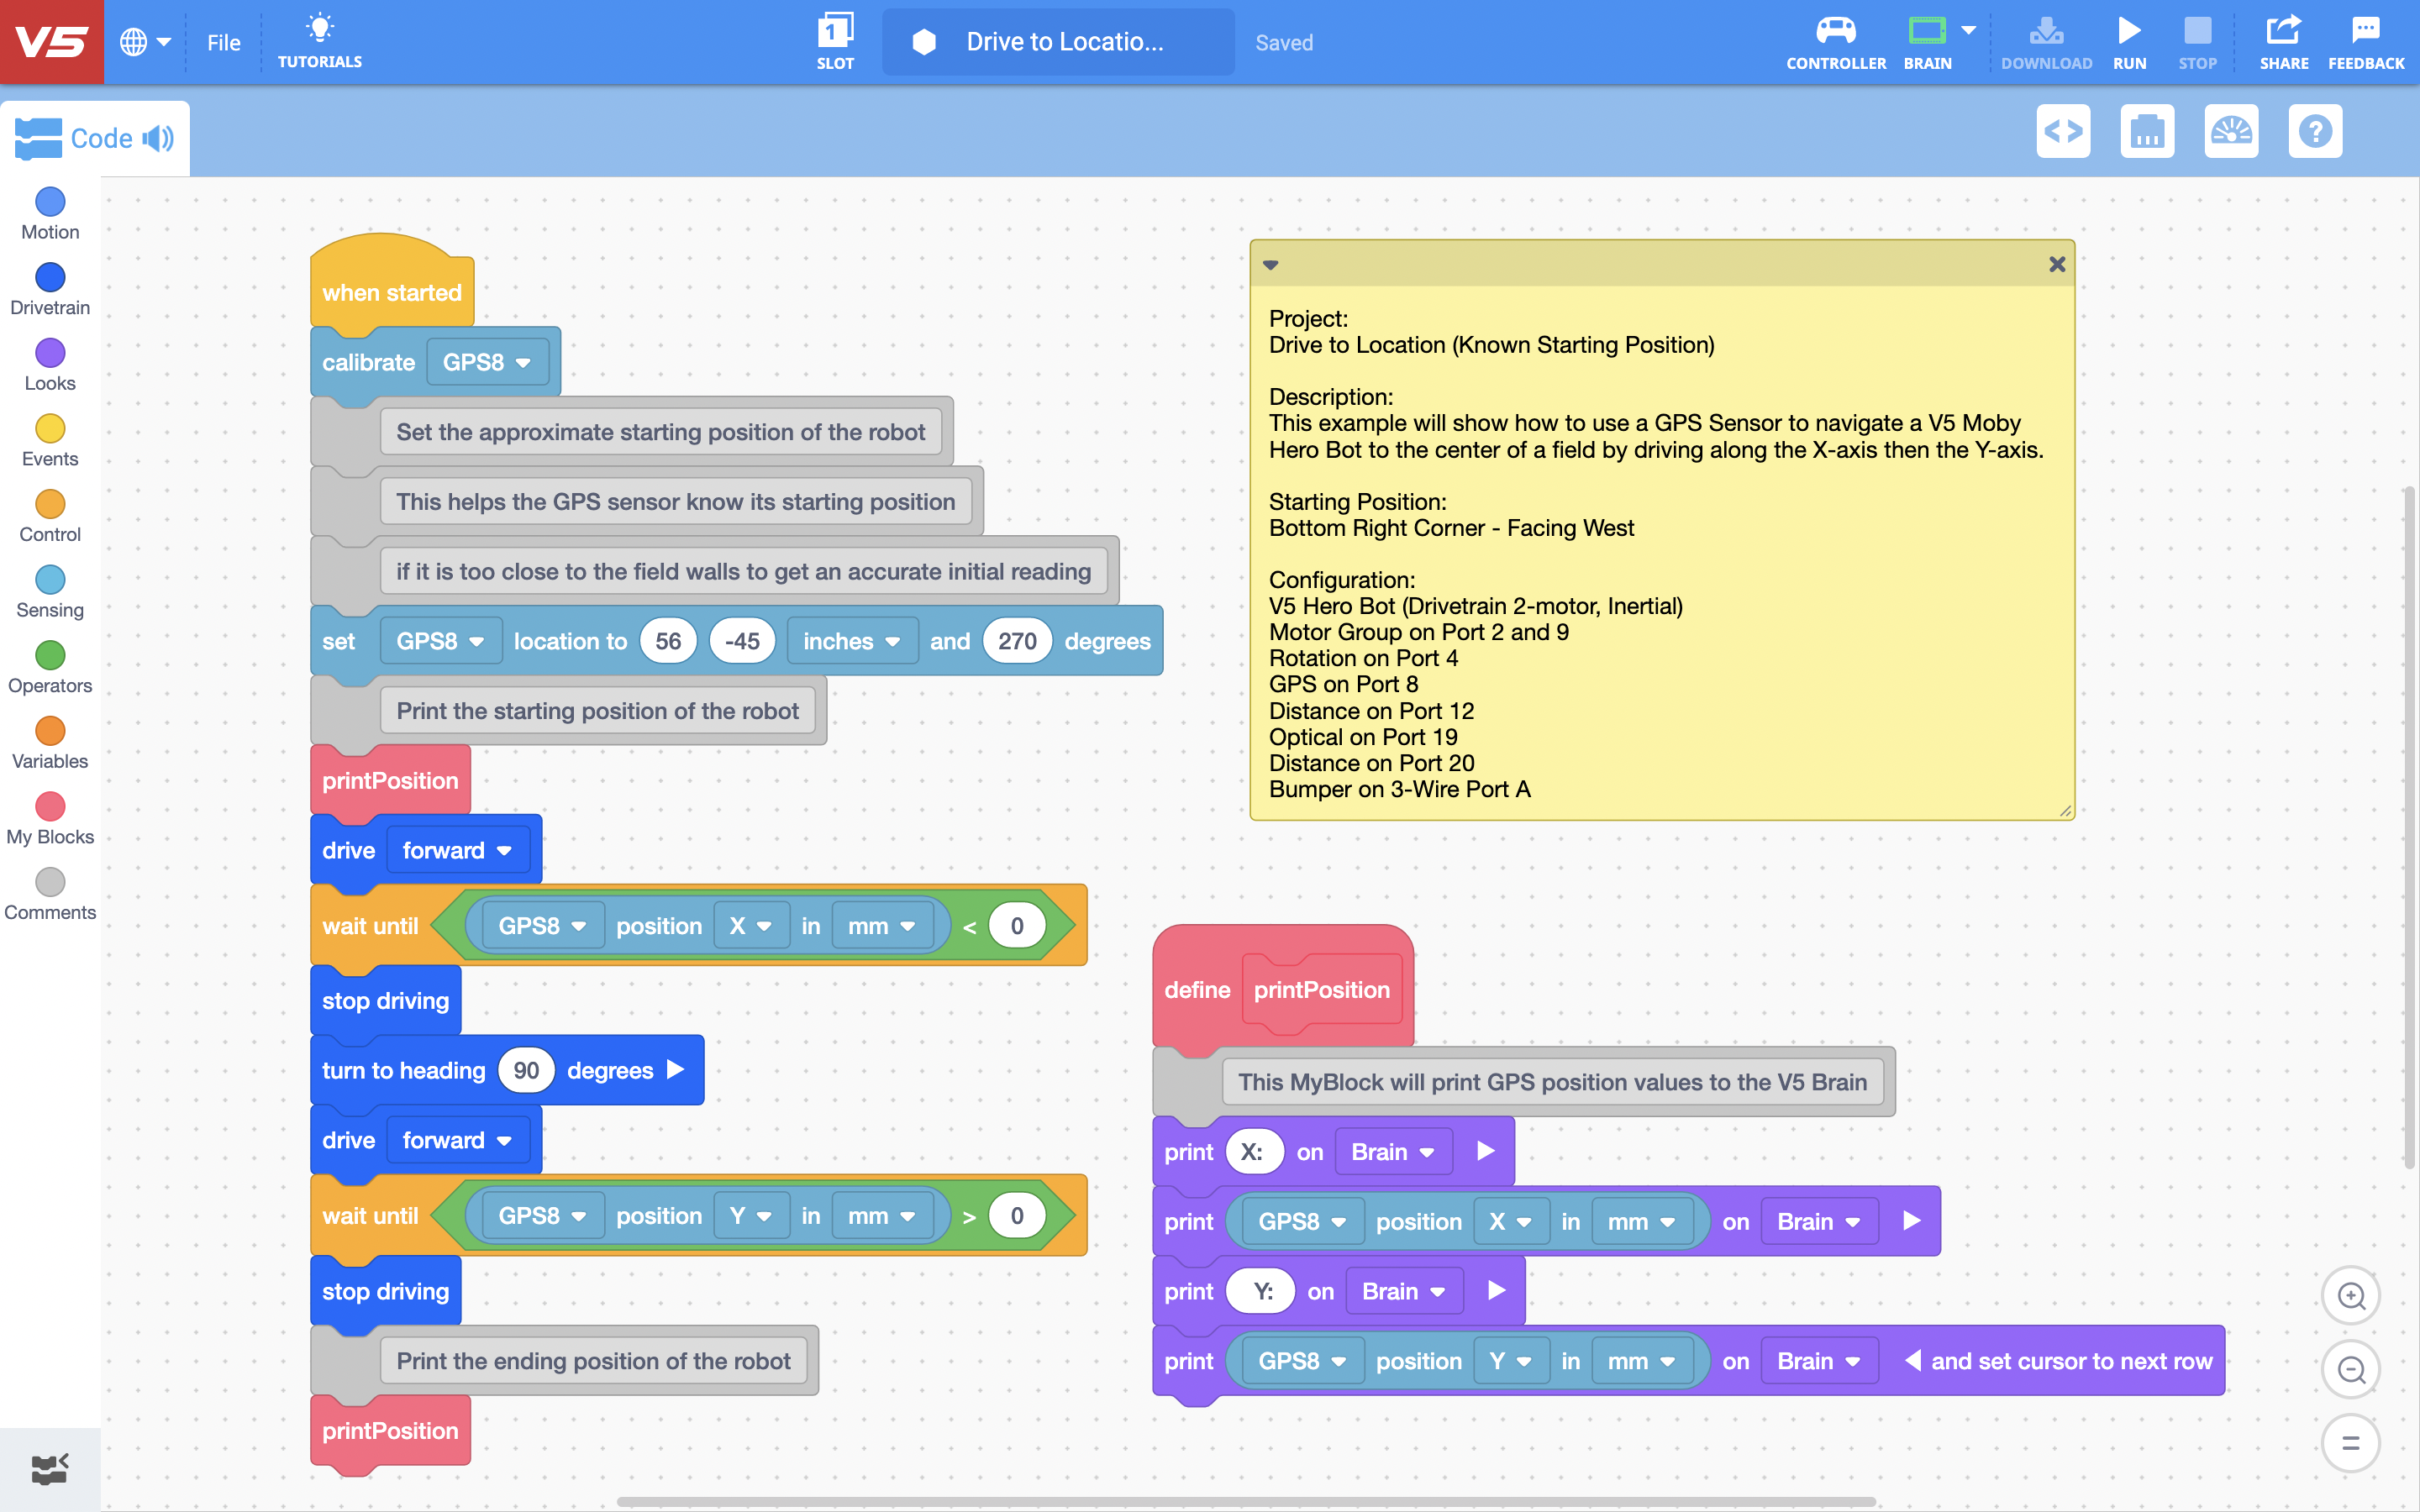The height and width of the screenshot is (1512, 2420).
Task: Select Comments block category
Action: (50, 895)
